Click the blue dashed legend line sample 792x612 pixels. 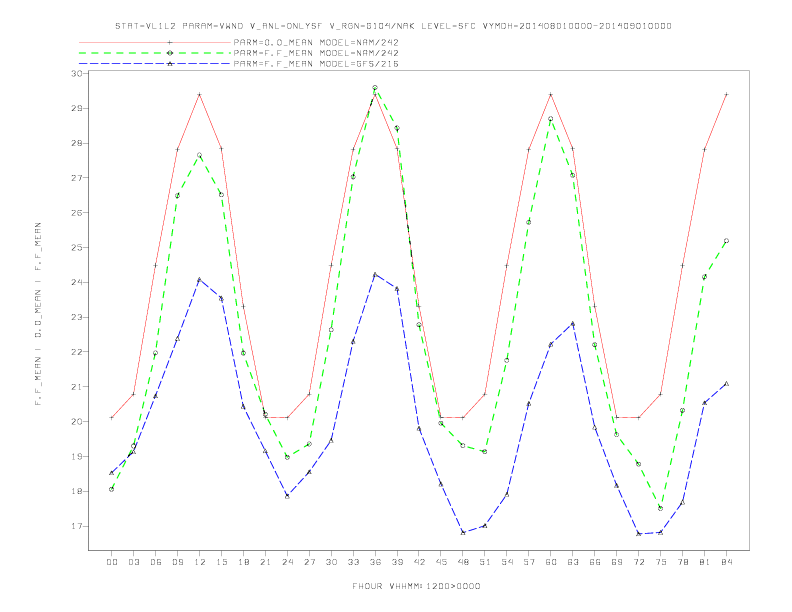[155, 64]
